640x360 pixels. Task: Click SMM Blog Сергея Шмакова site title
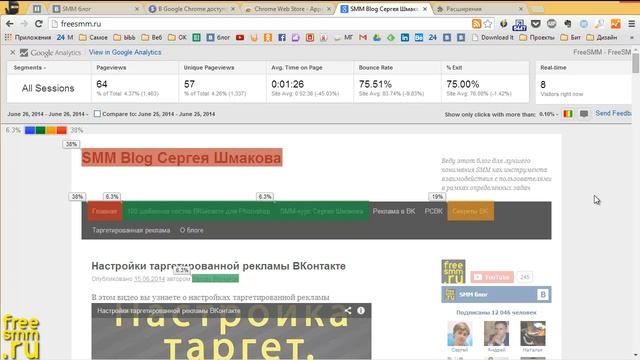coord(182,158)
